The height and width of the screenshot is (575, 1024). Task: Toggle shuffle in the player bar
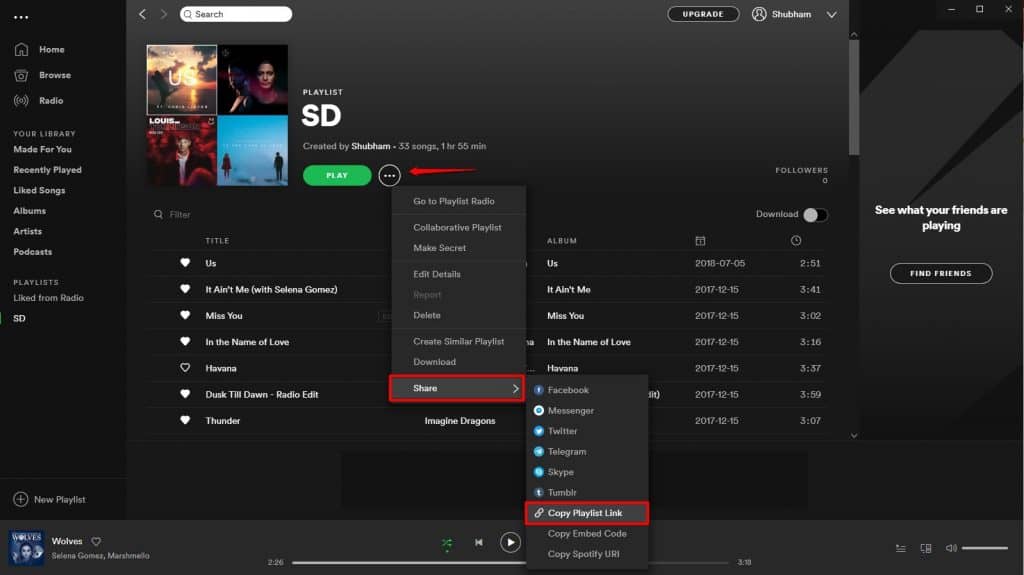(447, 543)
